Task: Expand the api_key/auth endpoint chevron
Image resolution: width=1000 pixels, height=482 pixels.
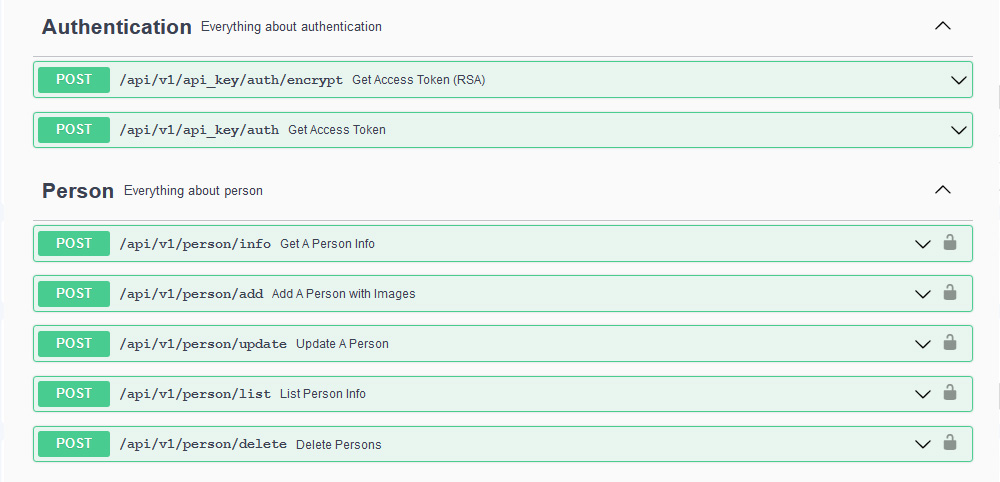Action: (x=959, y=130)
